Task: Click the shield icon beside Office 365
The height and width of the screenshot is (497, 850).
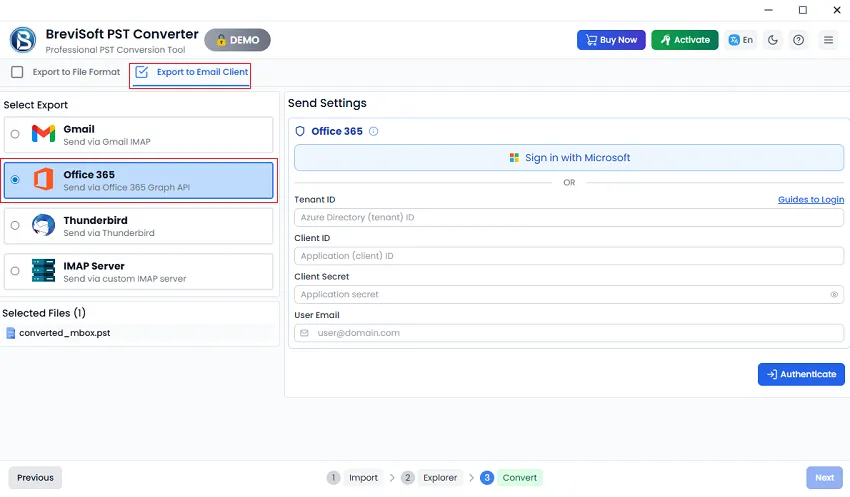Action: [300, 131]
